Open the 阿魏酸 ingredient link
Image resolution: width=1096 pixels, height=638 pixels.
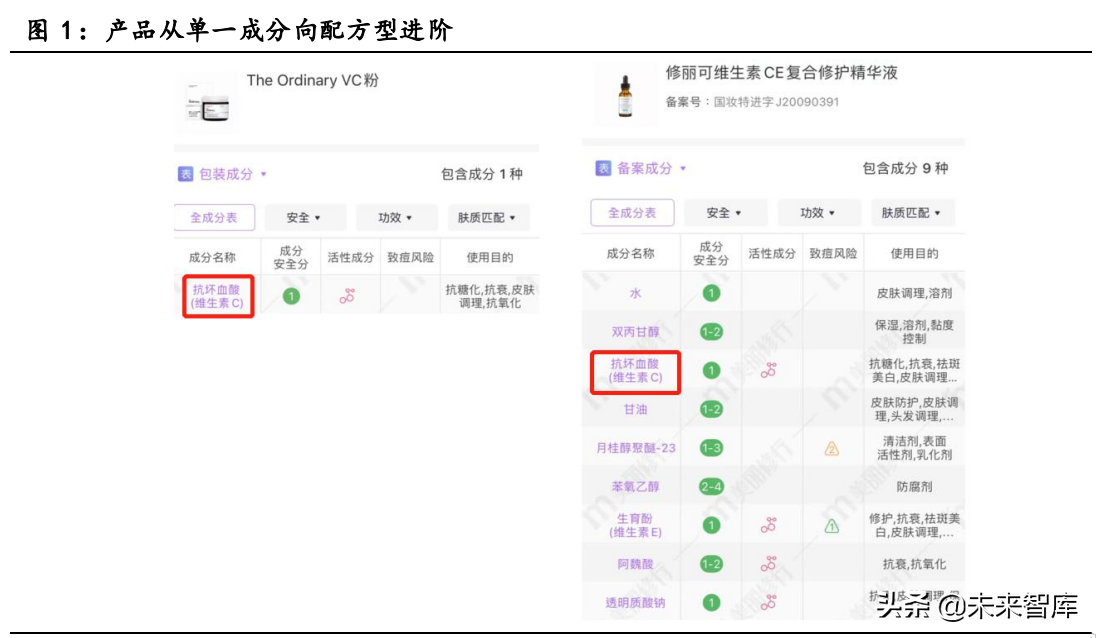click(x=635, y=564)
